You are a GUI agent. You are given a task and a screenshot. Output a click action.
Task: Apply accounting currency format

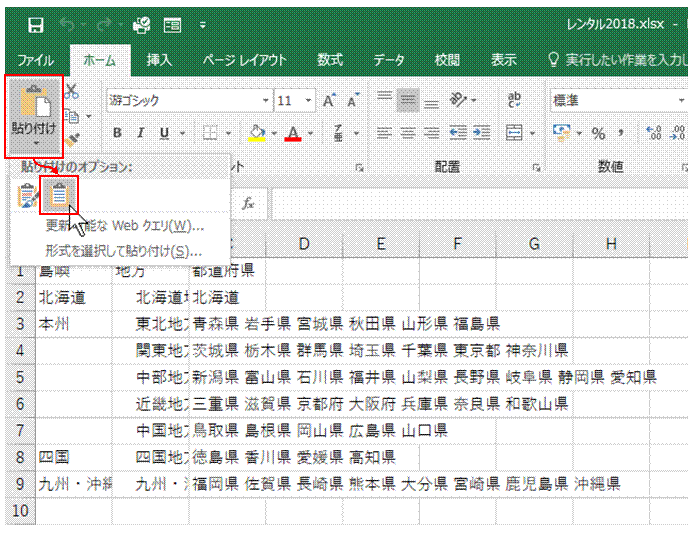(562, 133)
